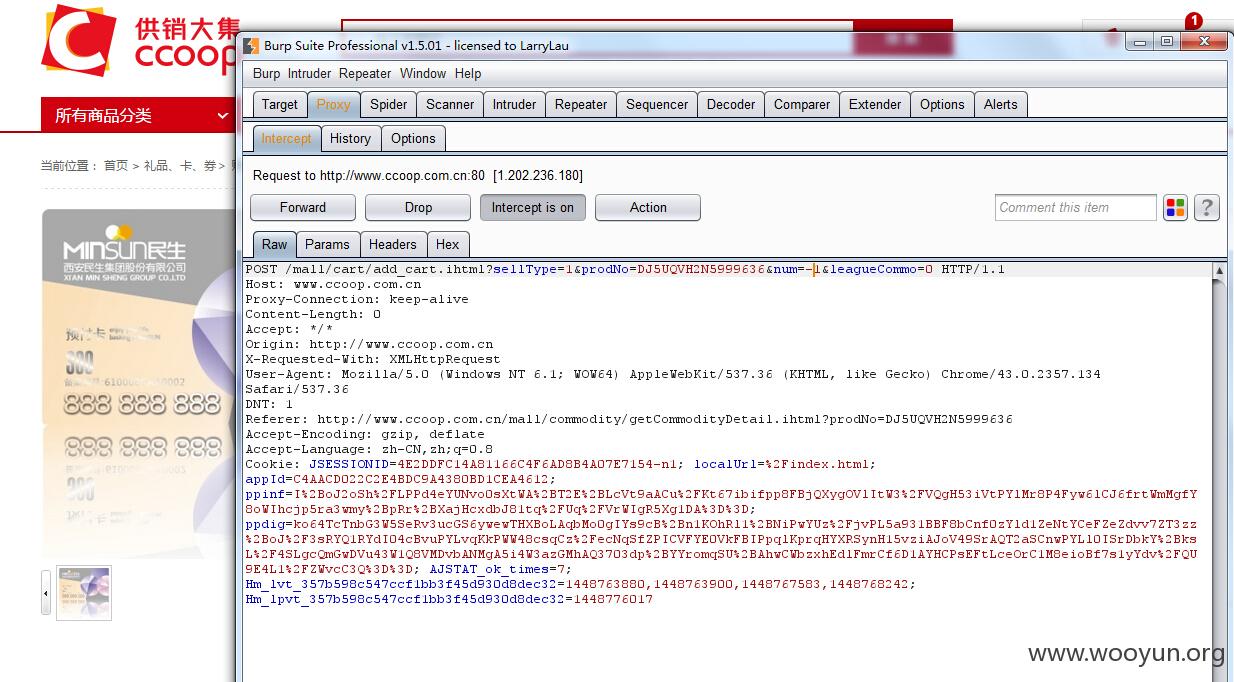Drop the intercepted request
The height and width of the screenshot is (682, 1234).
pyautogui.click(x=418, y=207)
